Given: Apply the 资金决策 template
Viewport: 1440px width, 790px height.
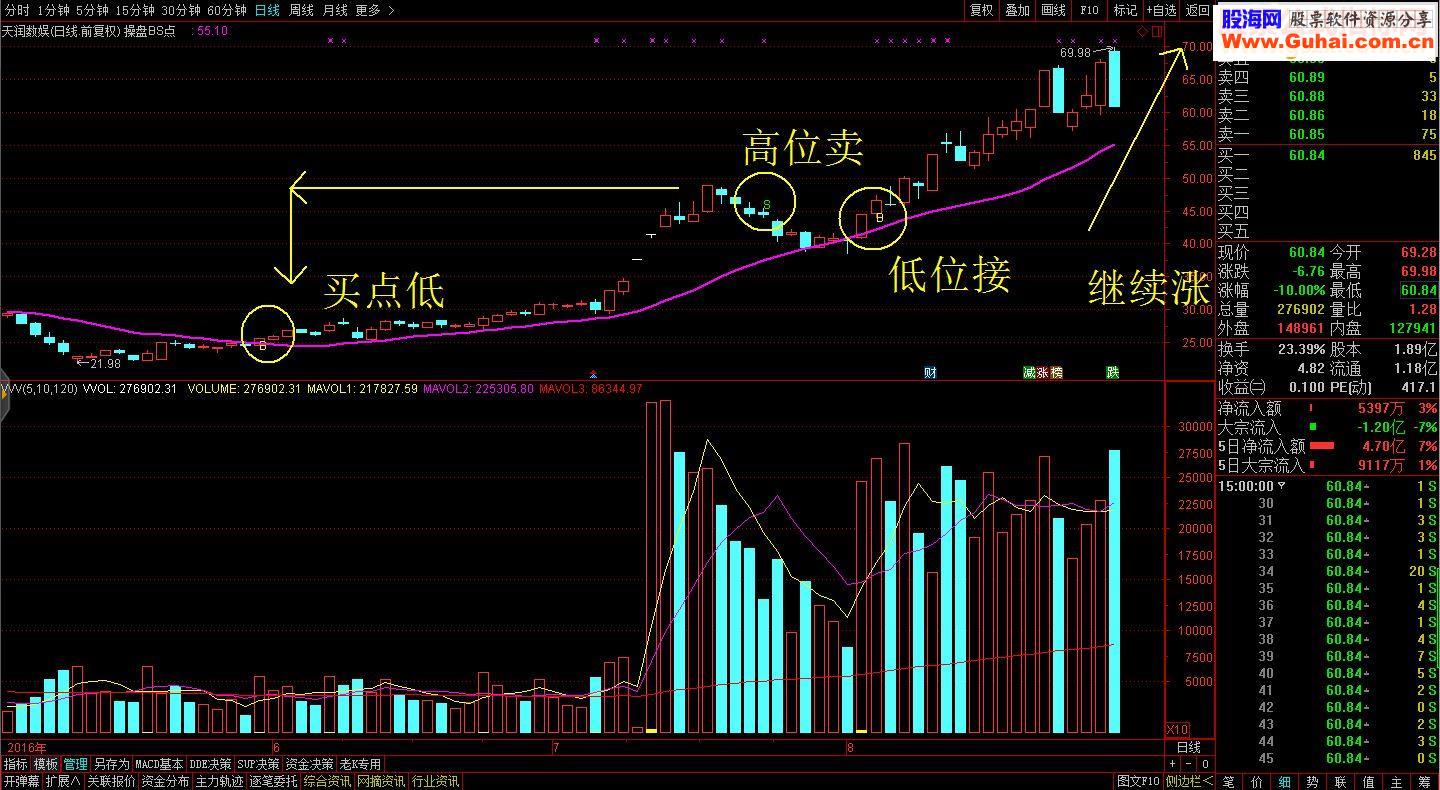Looking at the screenshot, I should 310,764.
